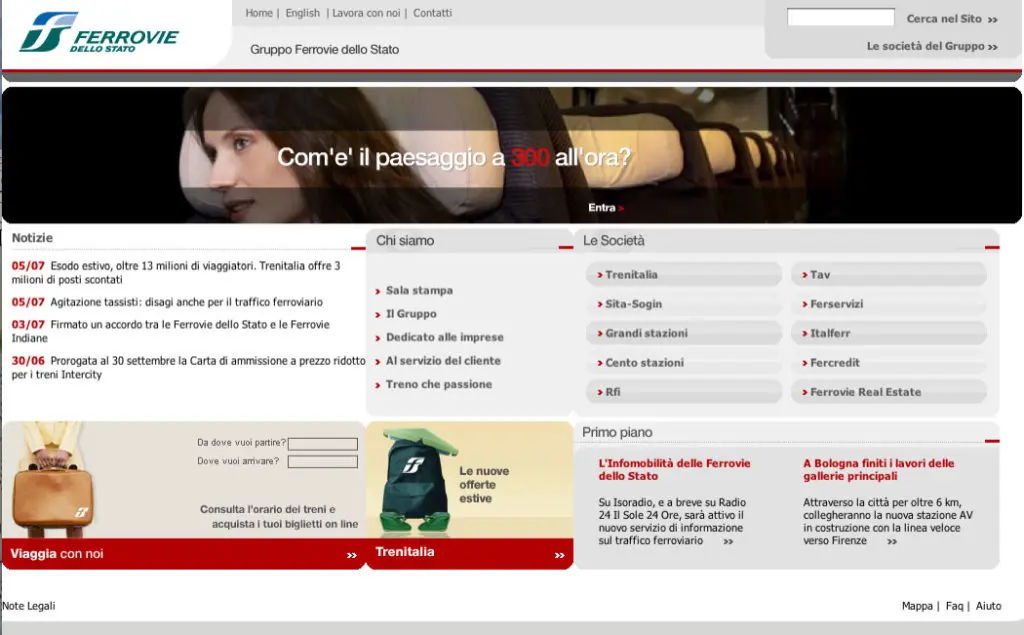The image size is (1024, 635).
Task: Click the red arrow beside Entra
Action: [x=621, y=208]
